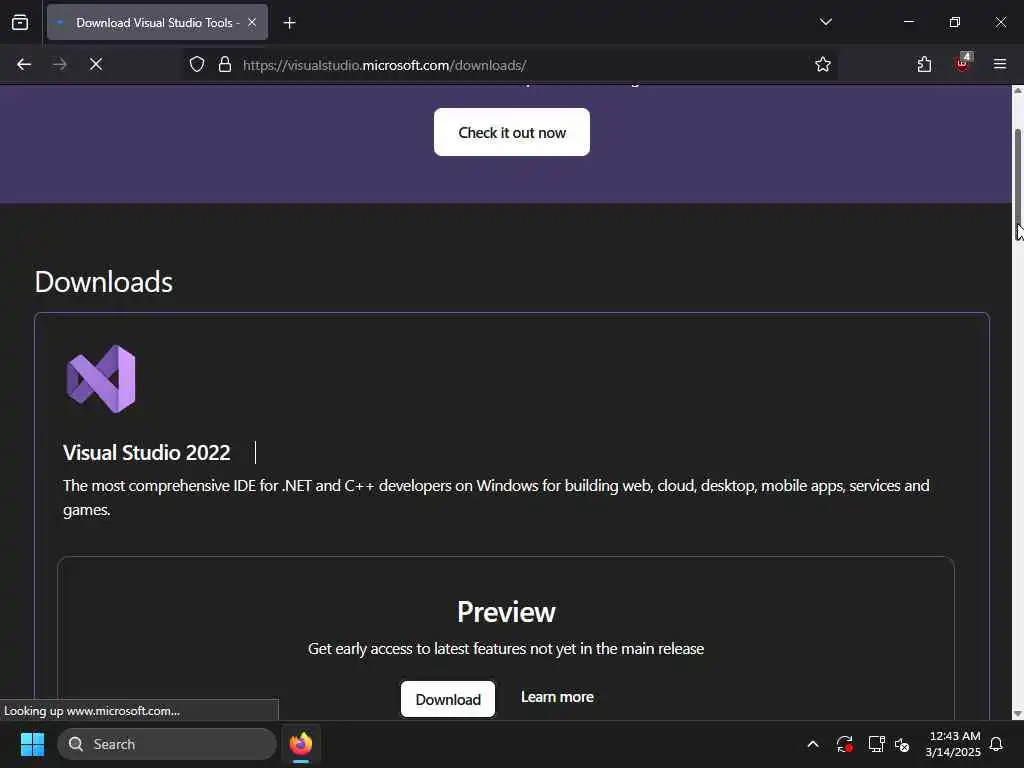This screenshot has height=768, width=1024.
Task: Open the uBlock Origin extension icon
Action: (x=962, y=63)
